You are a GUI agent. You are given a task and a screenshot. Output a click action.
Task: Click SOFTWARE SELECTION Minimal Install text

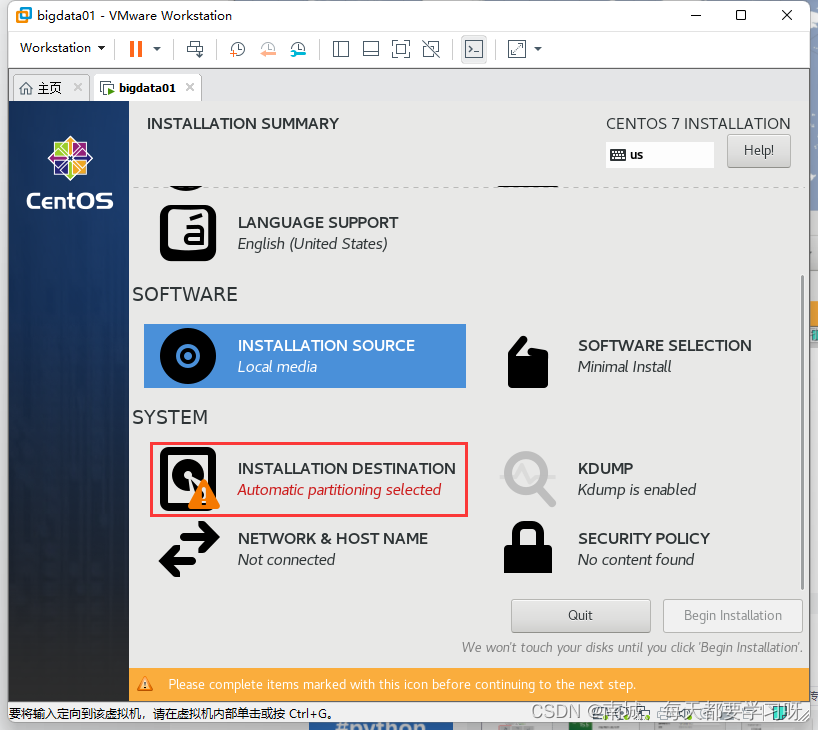pos(664,356)
